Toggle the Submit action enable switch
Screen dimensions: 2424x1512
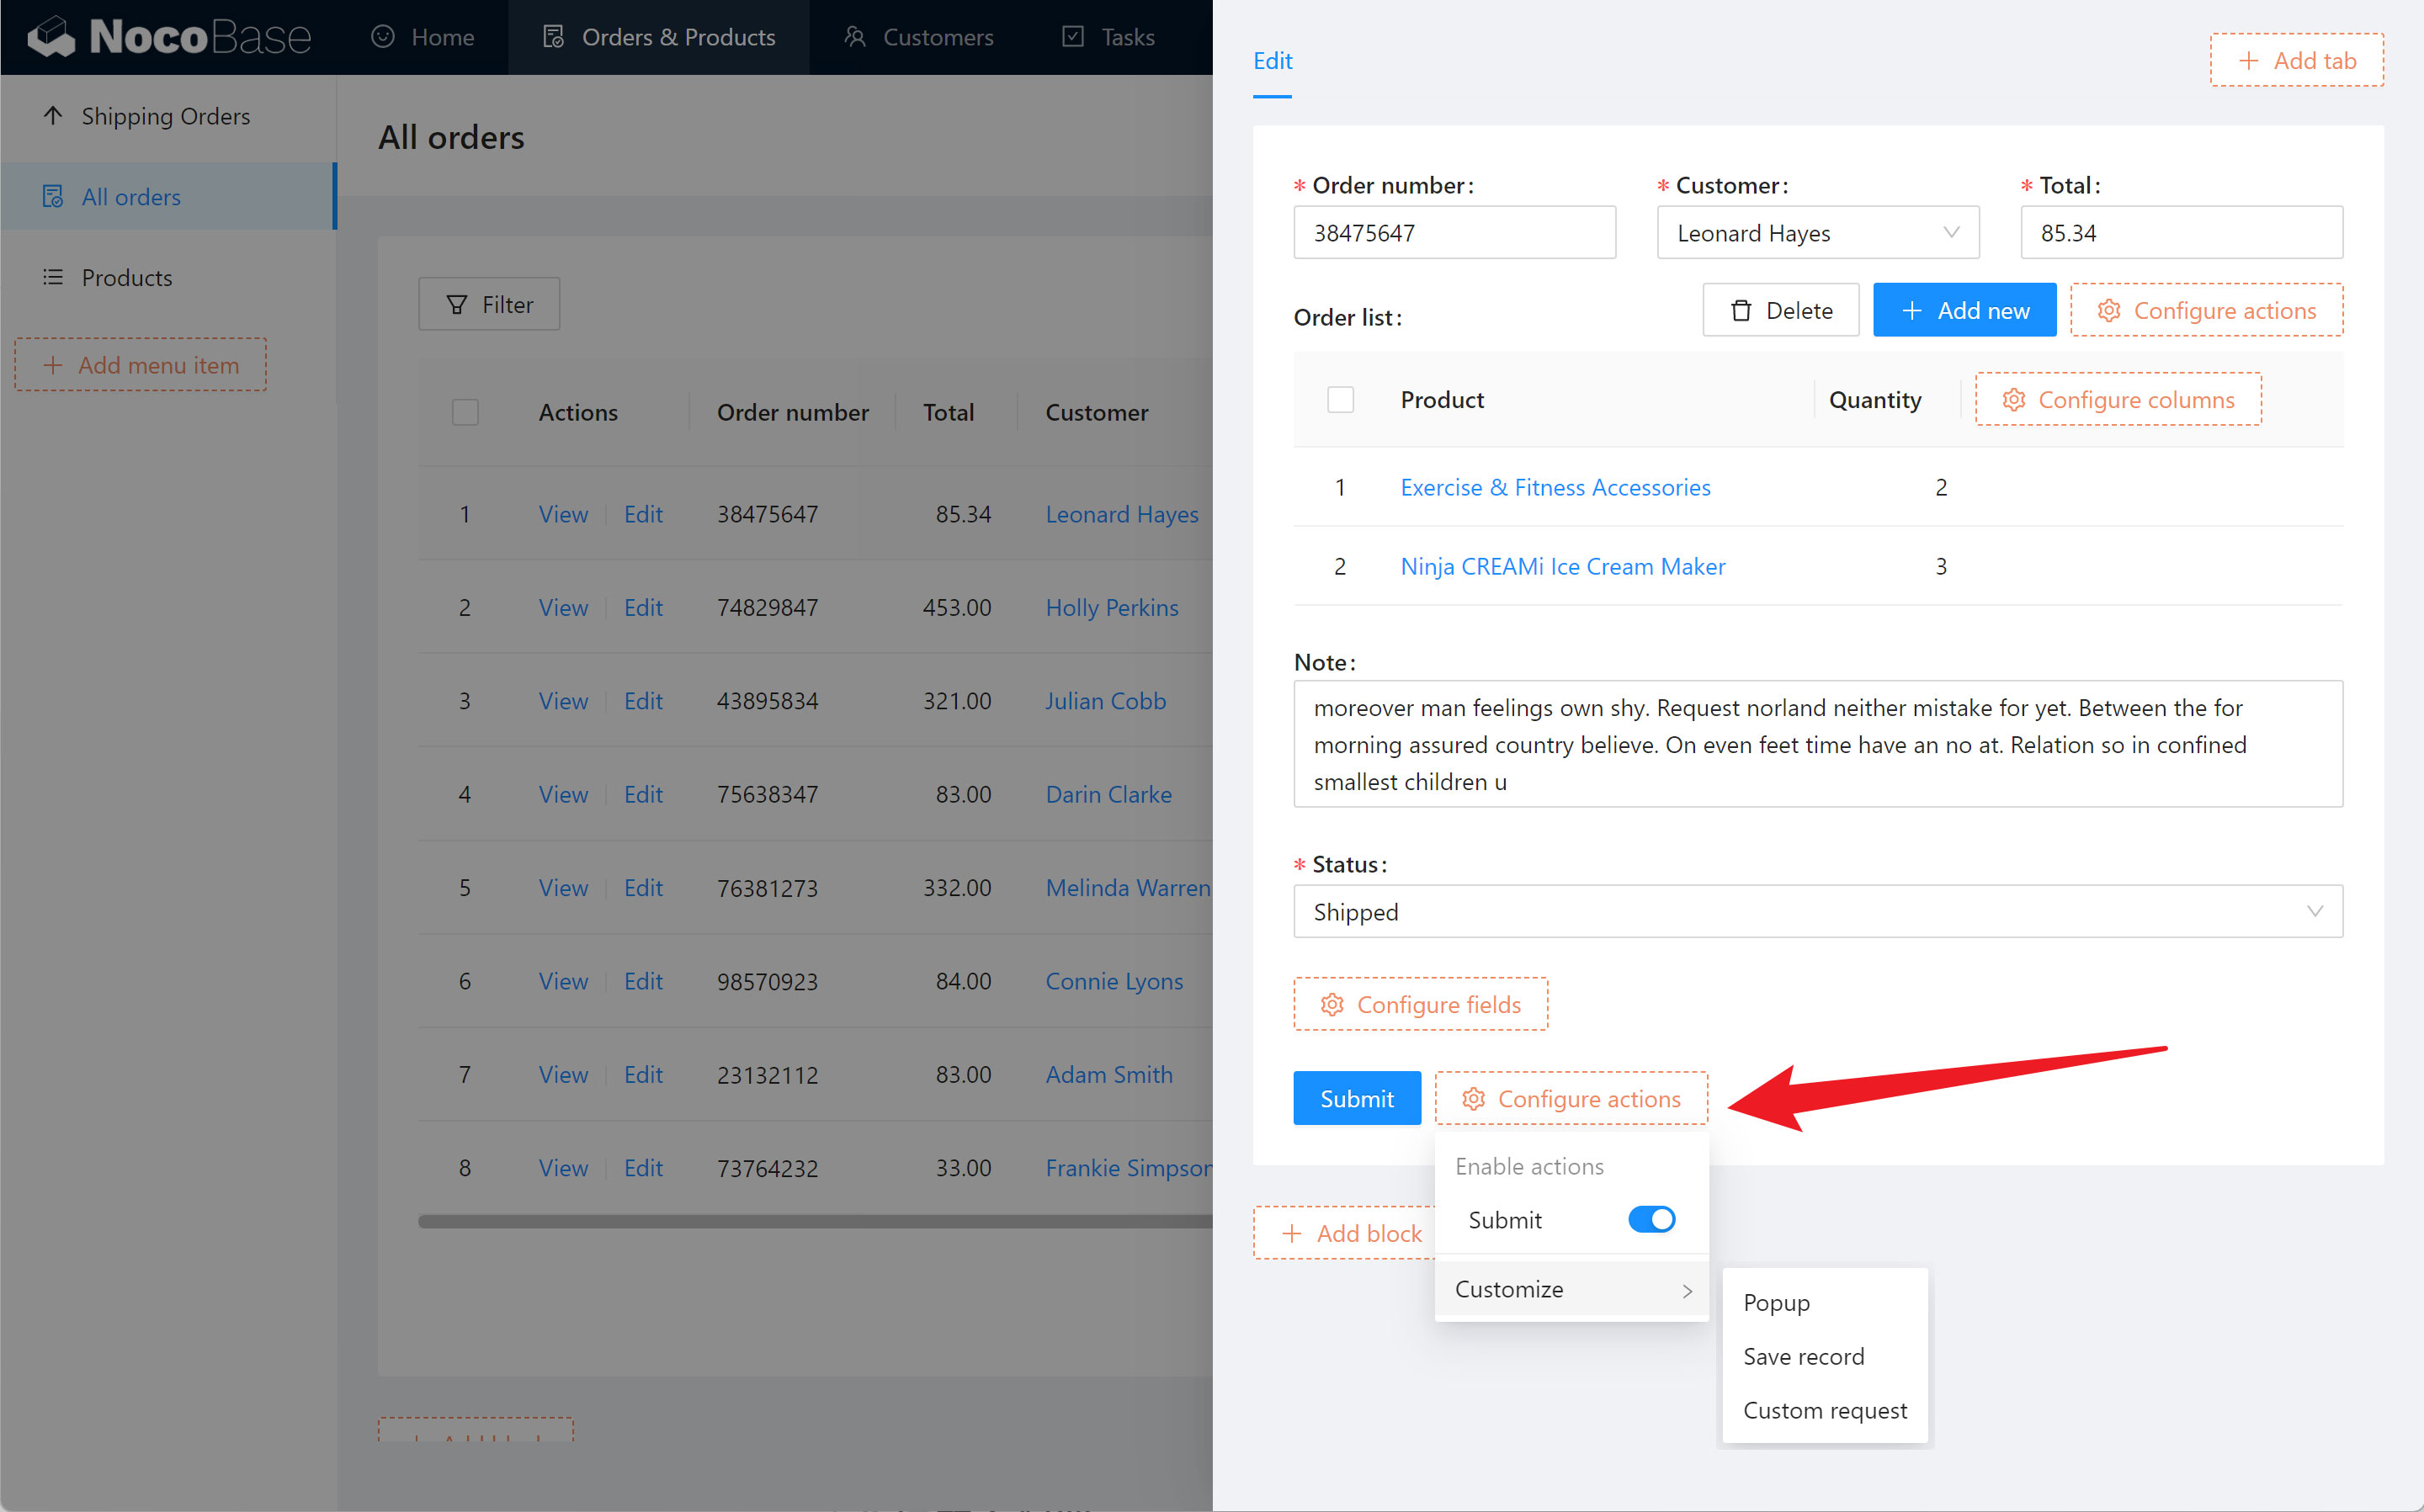point(1652,1219)
